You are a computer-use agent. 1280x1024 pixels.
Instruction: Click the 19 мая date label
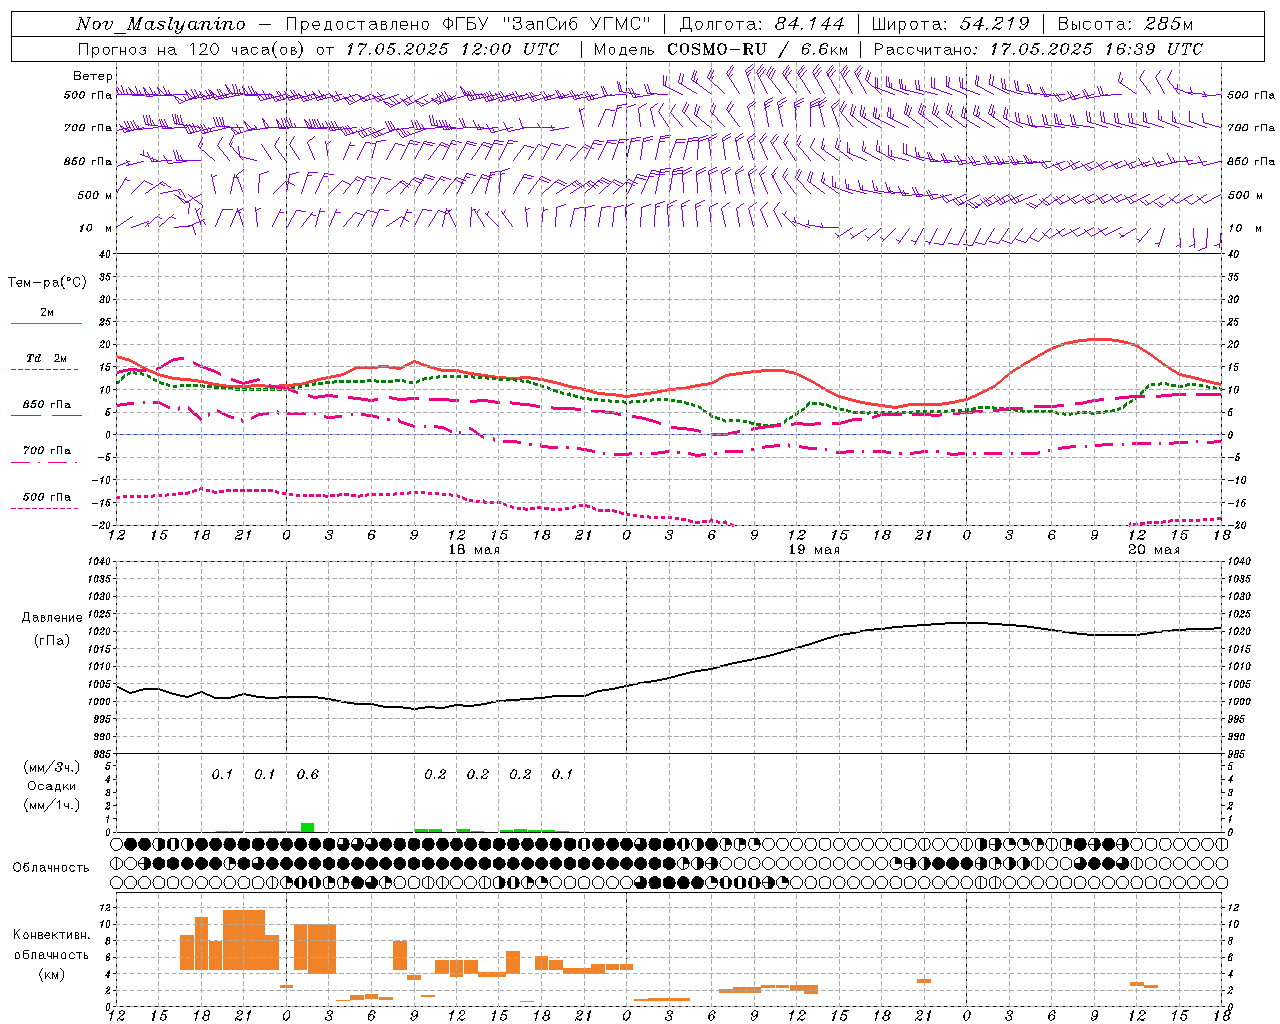814,550
